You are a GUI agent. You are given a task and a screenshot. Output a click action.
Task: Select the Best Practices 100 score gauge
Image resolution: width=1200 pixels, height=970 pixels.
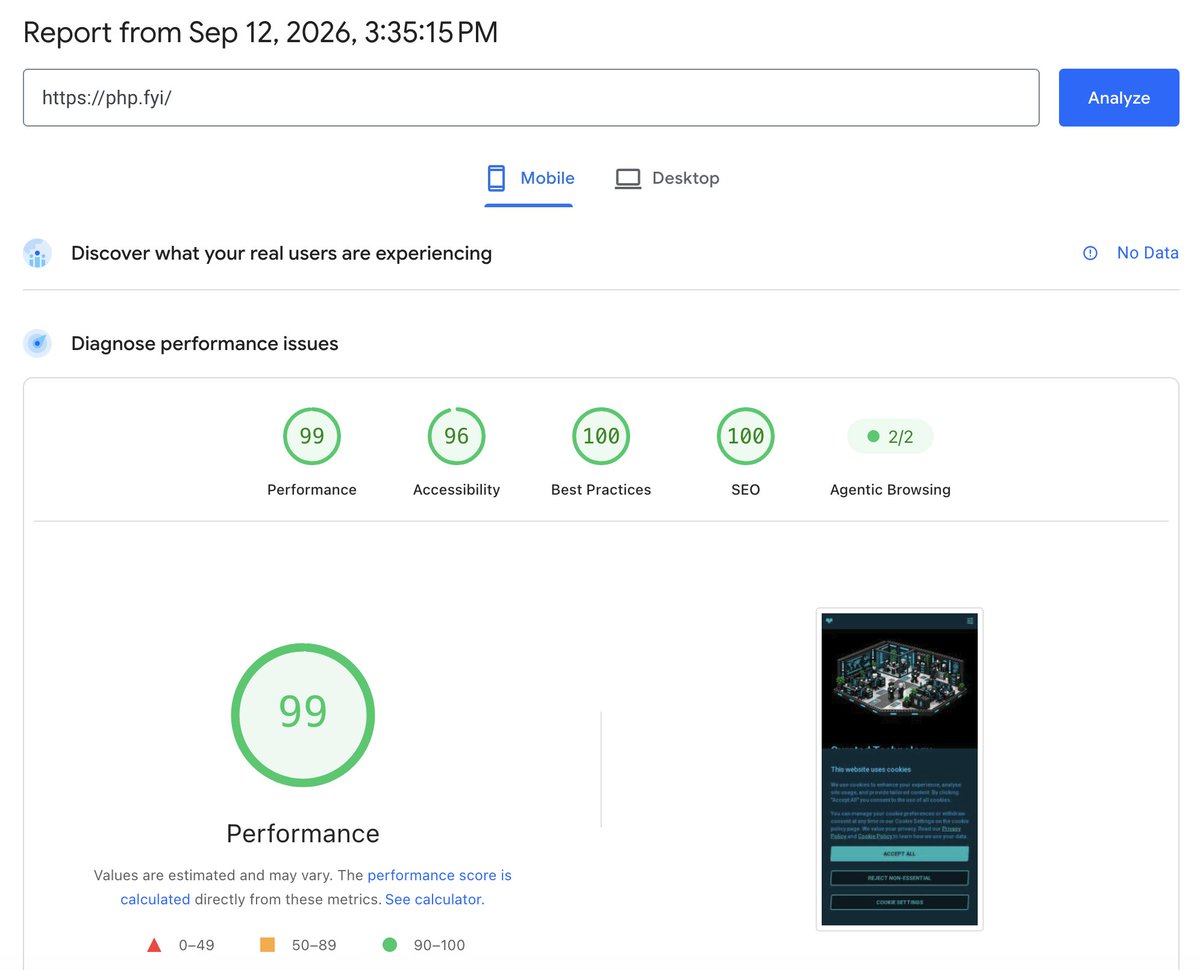click(601, 436)
